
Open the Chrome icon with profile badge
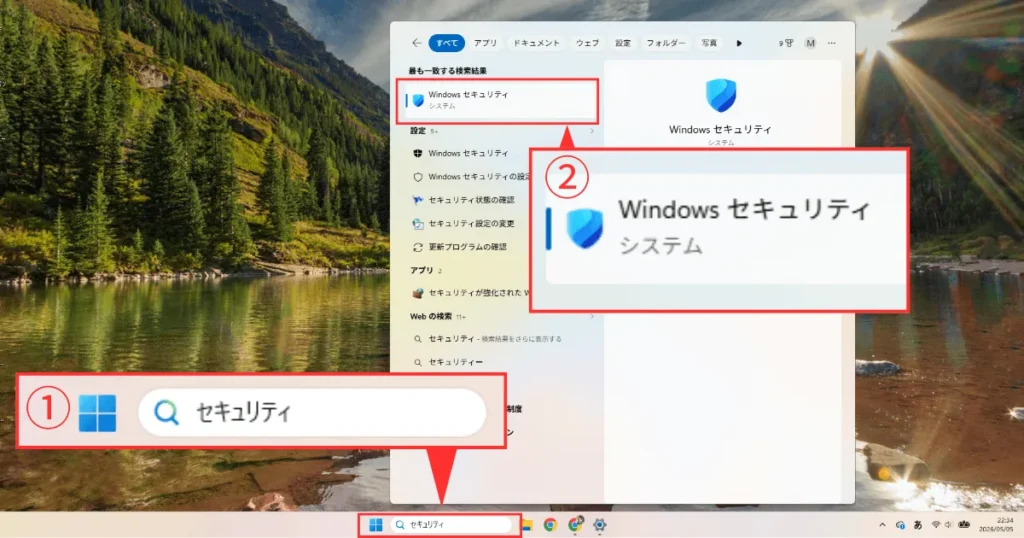(x=575, y=524)
